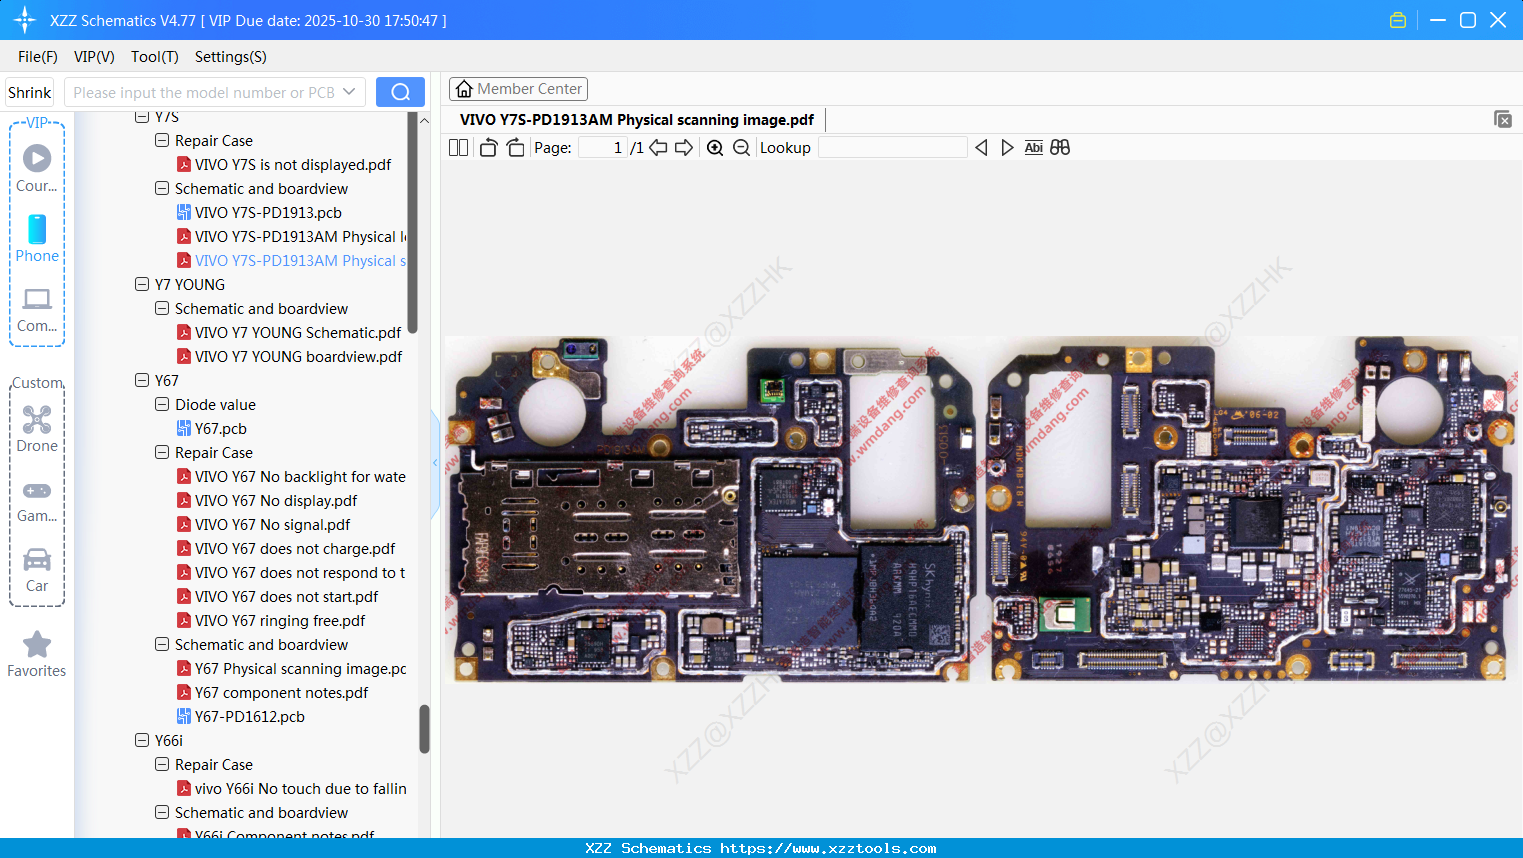Viewport: 1523px width, 858px height.
Task: Toggle the two-page layout view icon
Action: point(458,148)
